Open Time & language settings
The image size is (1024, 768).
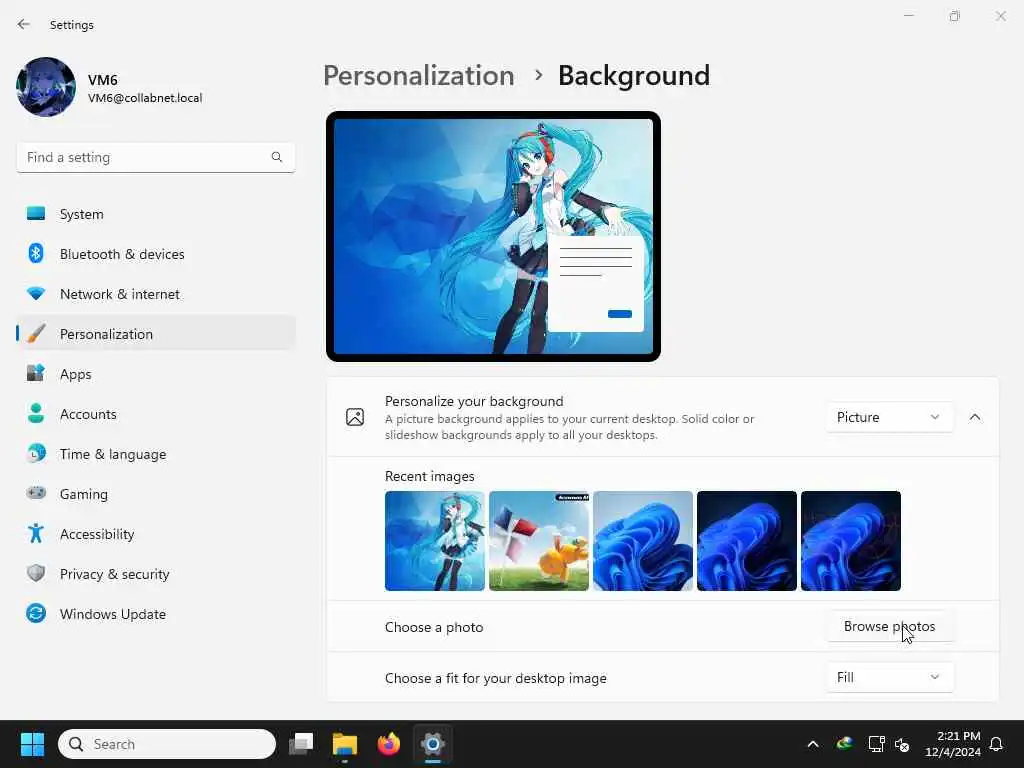155,454
